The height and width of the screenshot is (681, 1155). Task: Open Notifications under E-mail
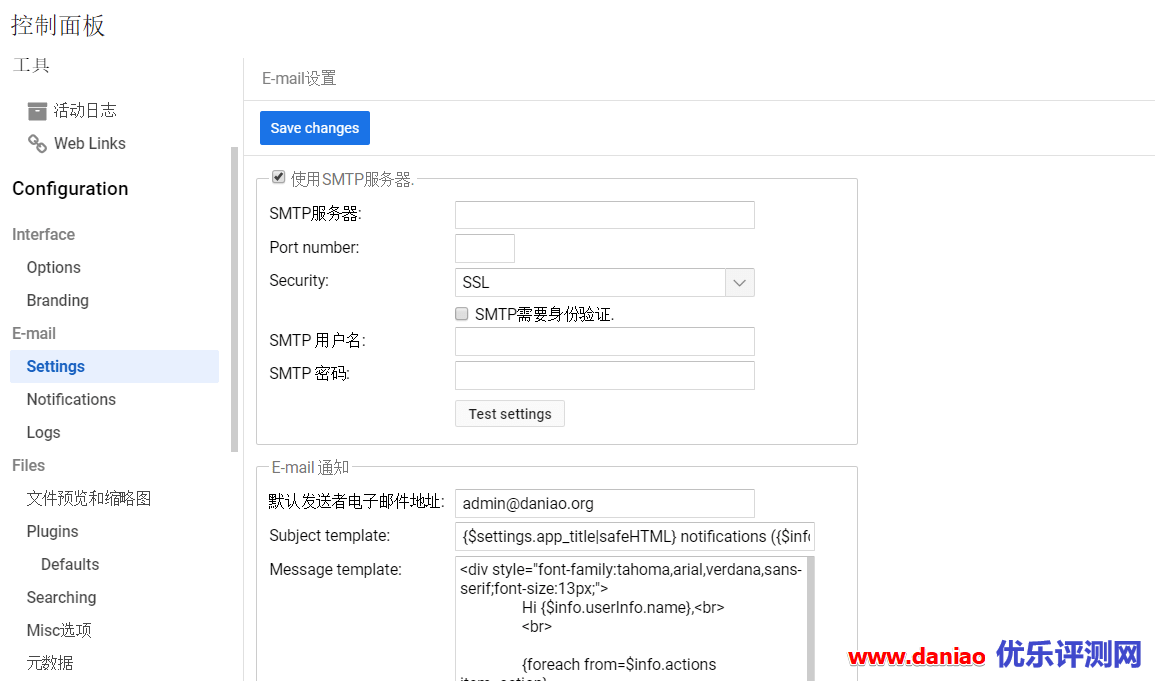71,399
